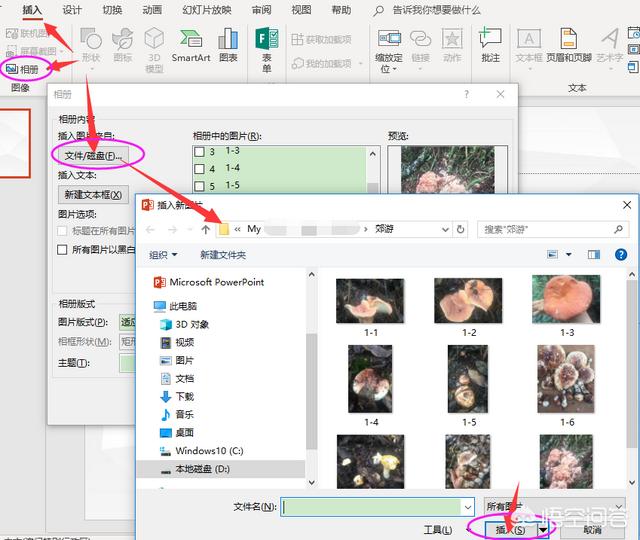
Task: Check the box for picture 1-4
Action: point(199,169)
